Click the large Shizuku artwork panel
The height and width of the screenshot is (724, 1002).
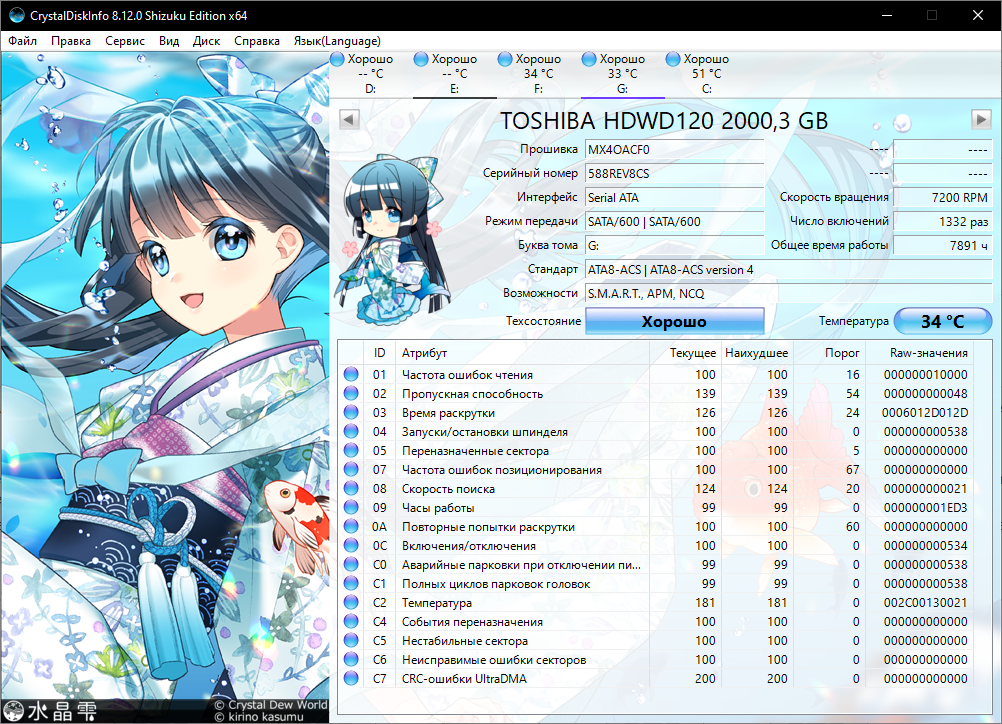[165, 387]
